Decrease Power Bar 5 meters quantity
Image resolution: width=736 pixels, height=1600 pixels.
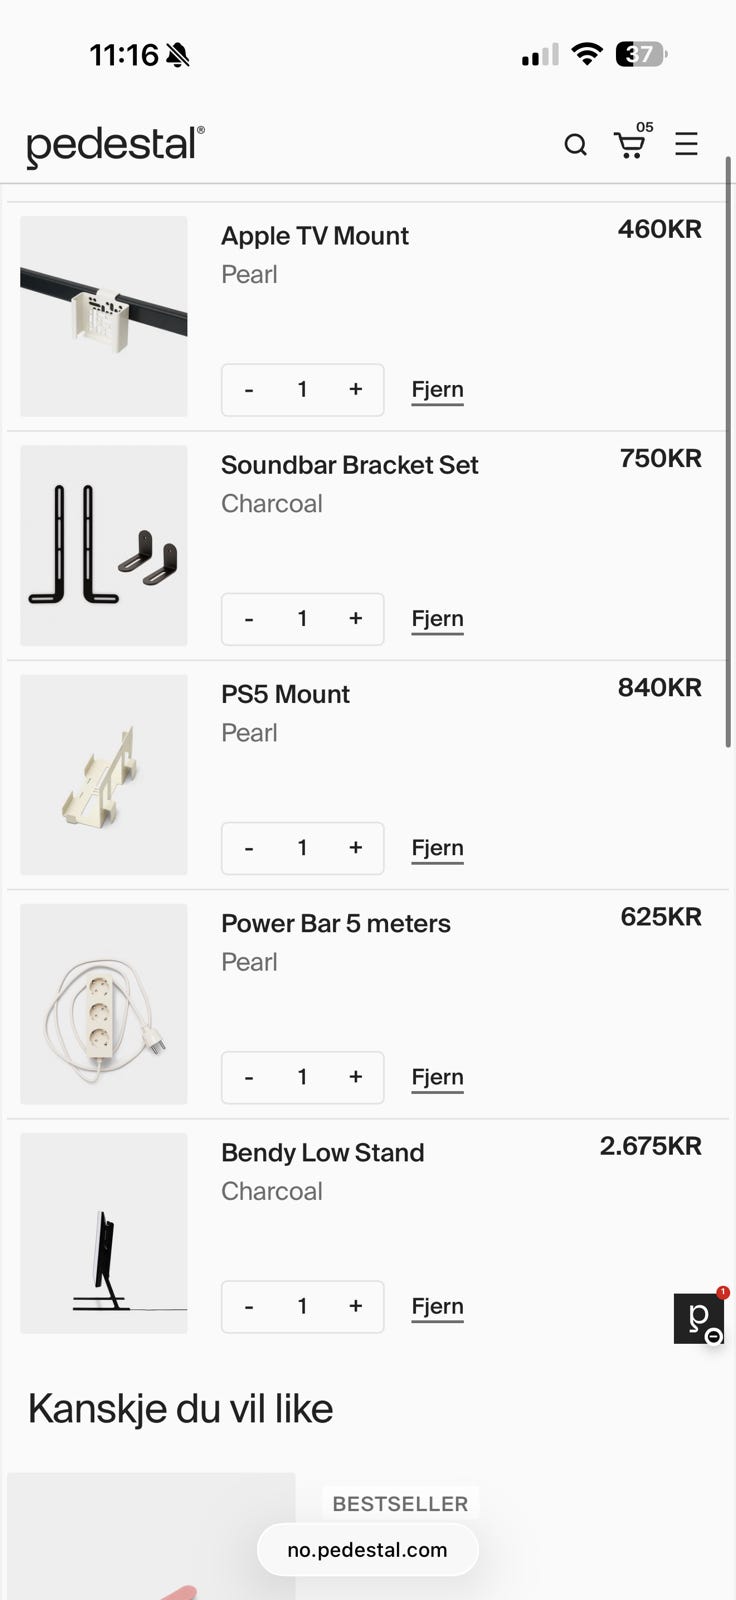click(249, 1077)
